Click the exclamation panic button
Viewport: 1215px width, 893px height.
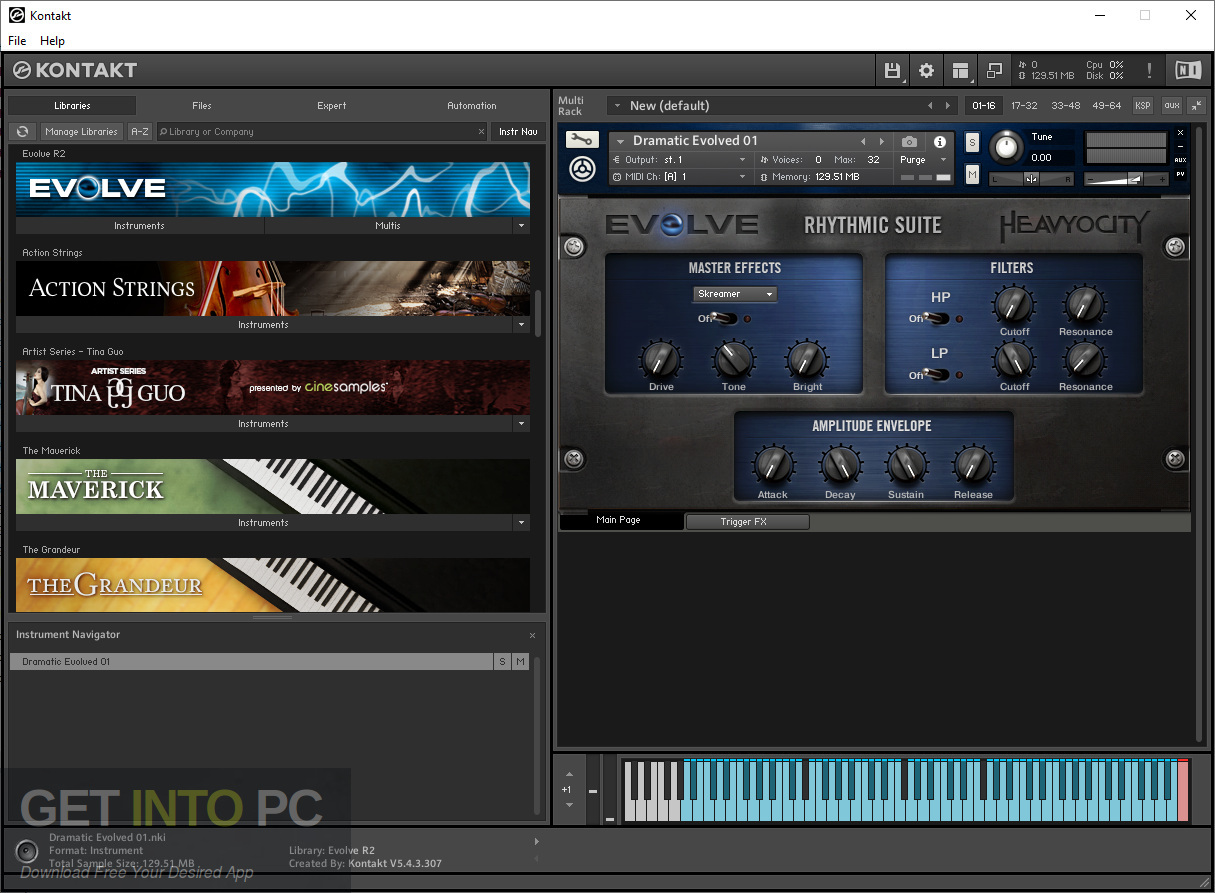tap(1150, 70)
